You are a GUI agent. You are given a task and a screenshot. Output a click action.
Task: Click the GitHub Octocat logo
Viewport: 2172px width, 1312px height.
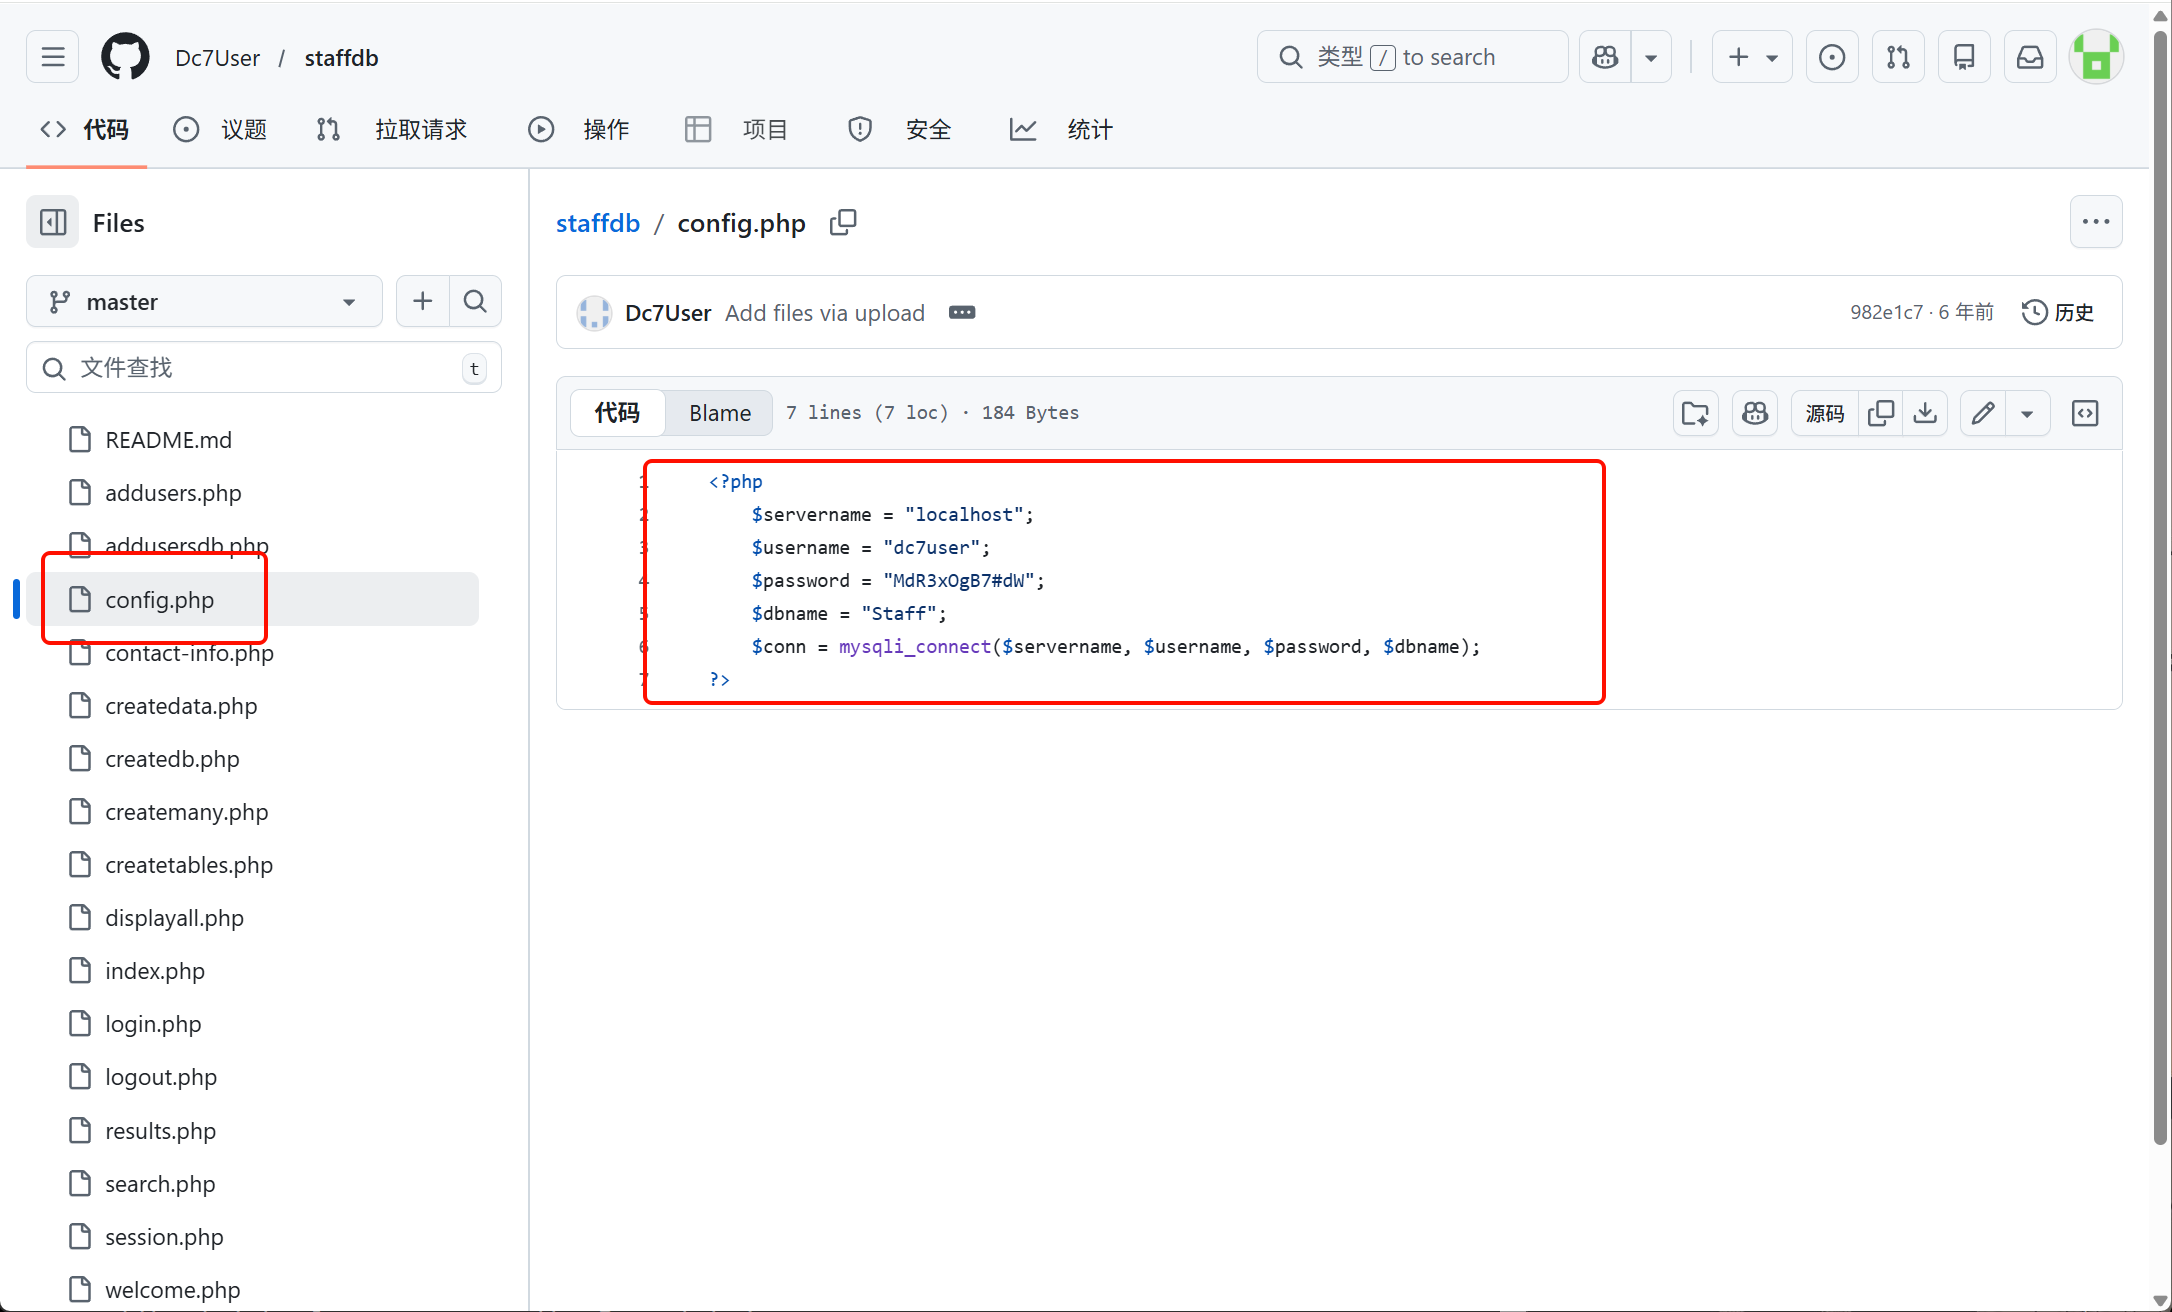coord(125,57)
